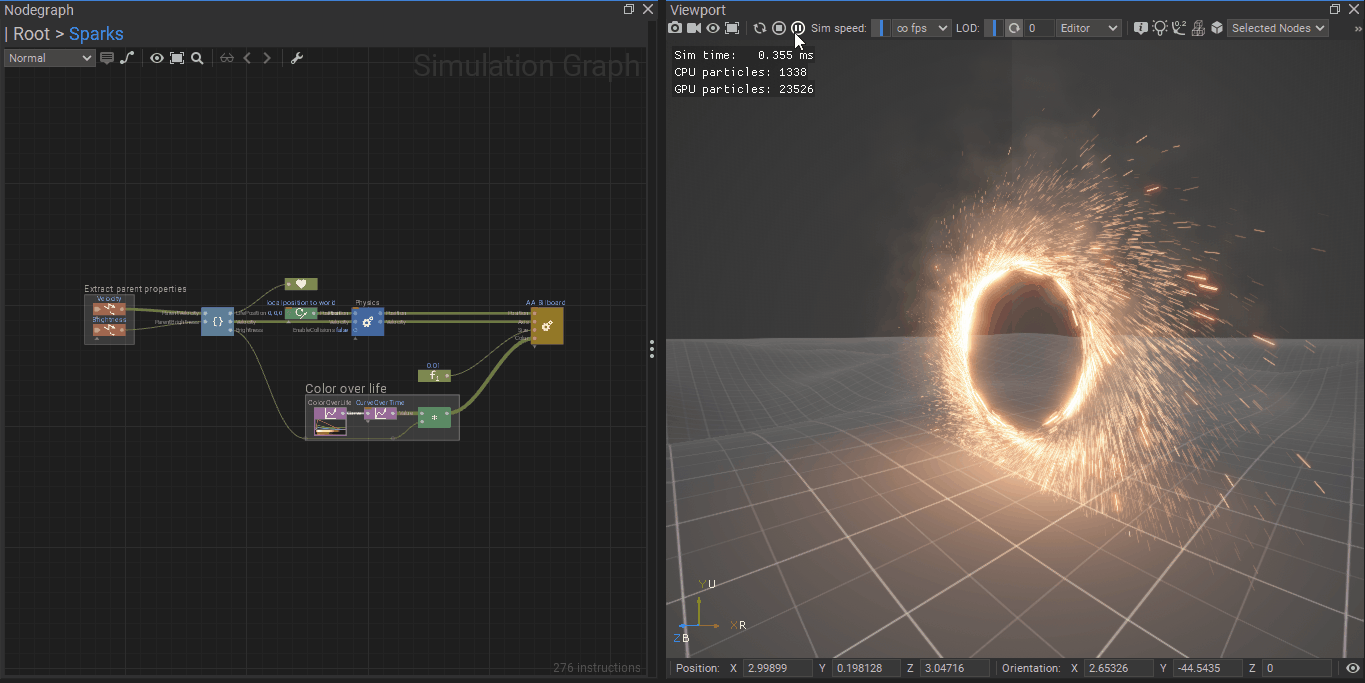The height and width of the screenshot is (683, 1365).
Task: Select the AA Billboard node
Action: pos(547,325)
